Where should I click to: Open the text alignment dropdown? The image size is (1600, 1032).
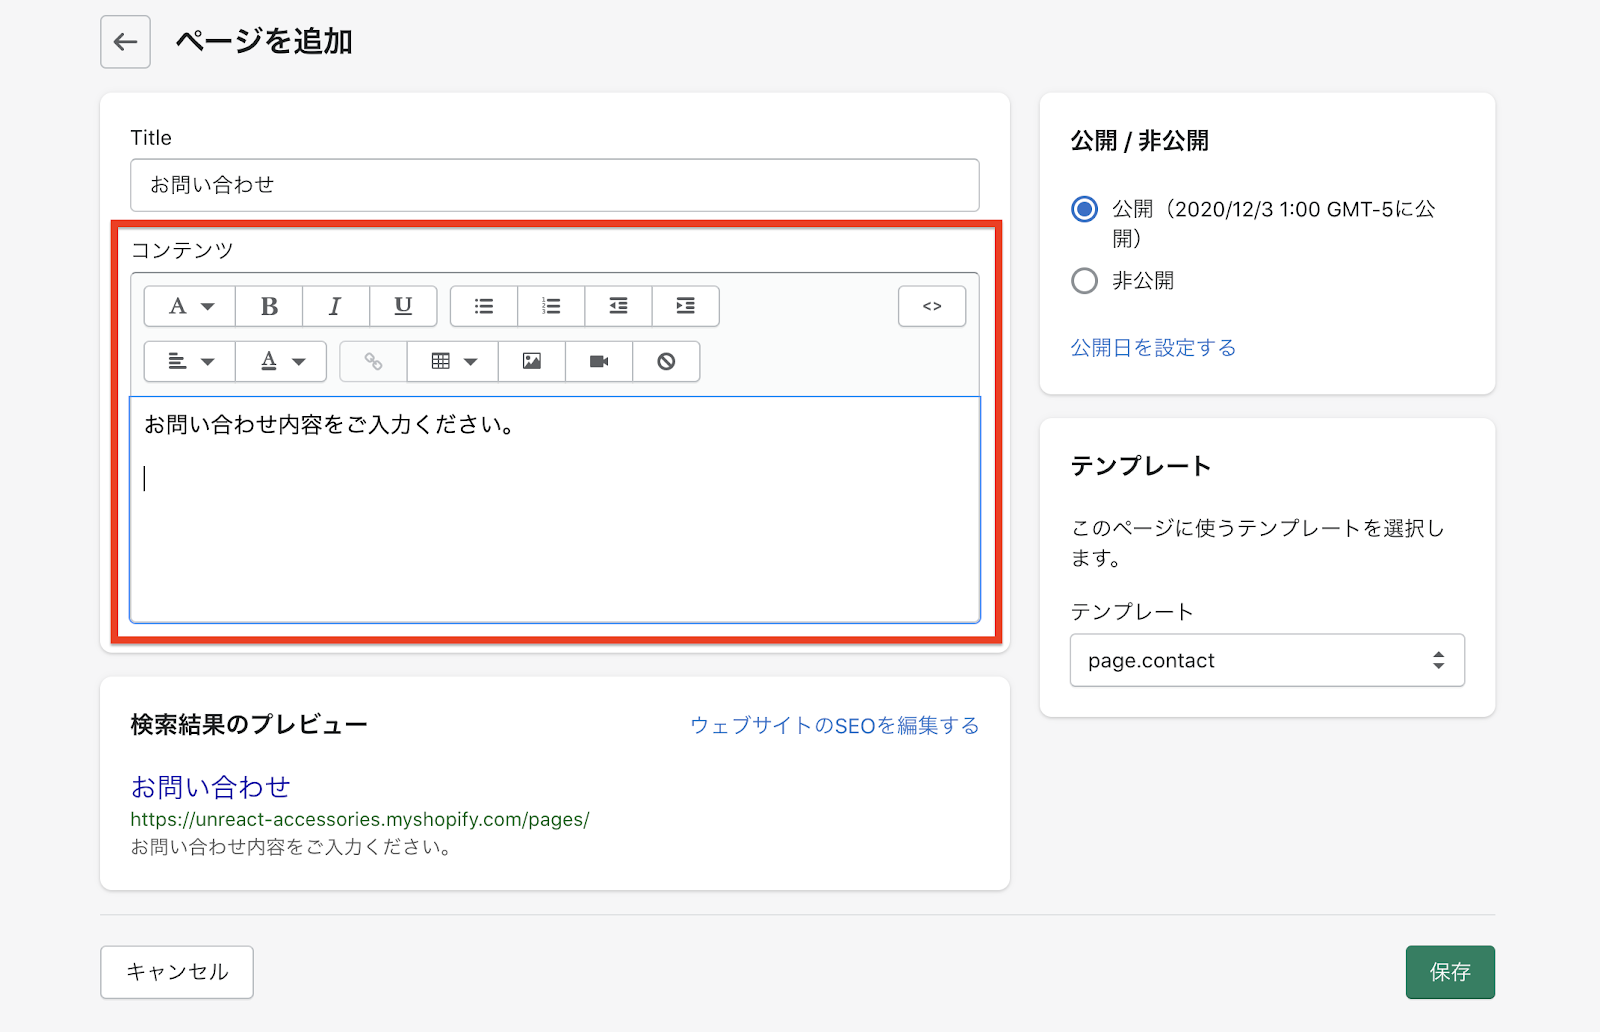click(190, 361)
